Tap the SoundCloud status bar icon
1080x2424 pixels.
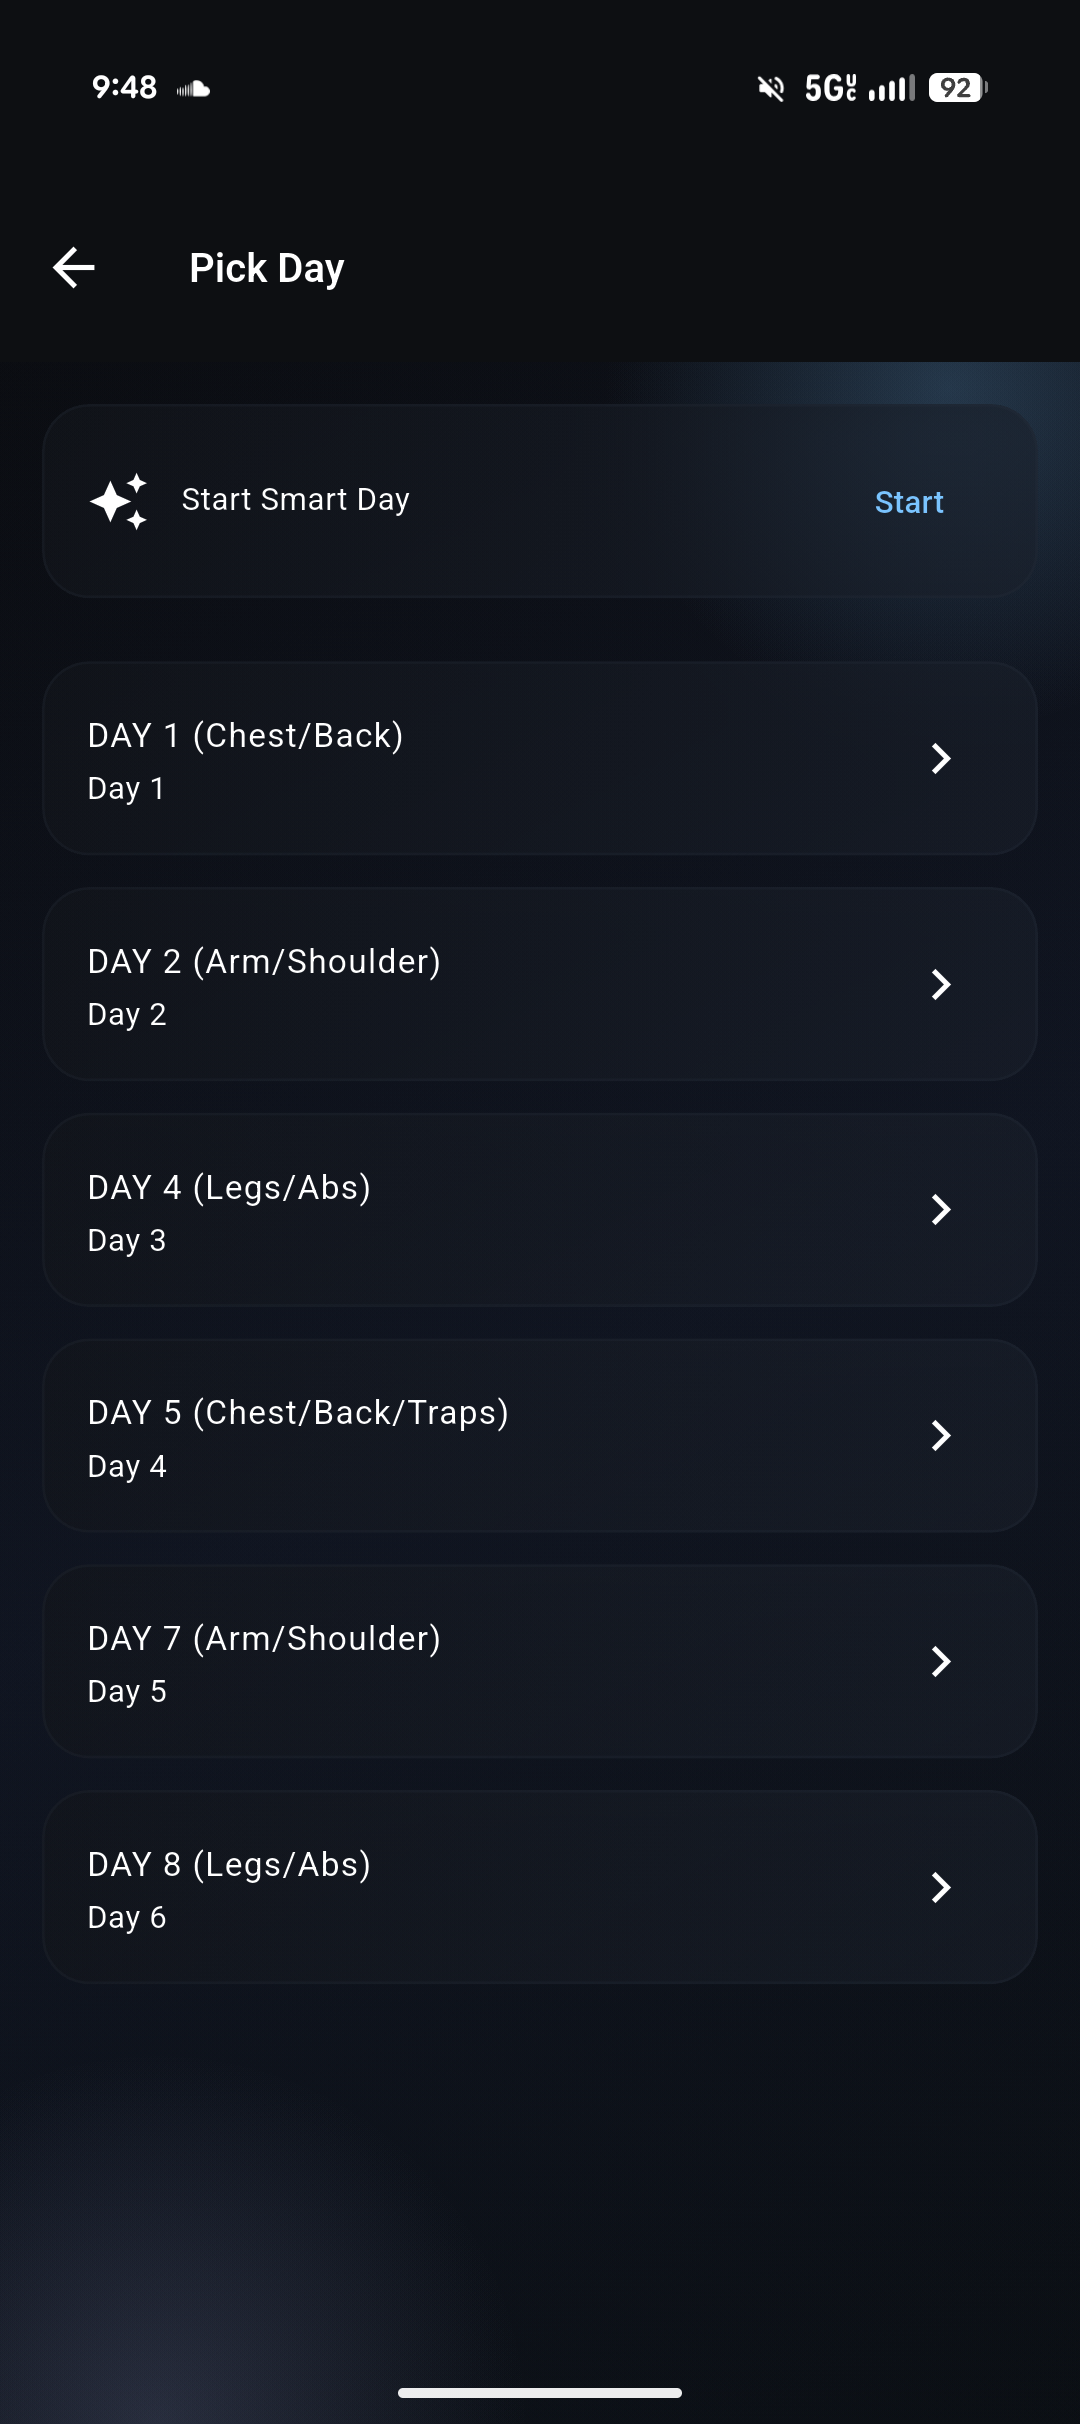[x=193, y=89]
